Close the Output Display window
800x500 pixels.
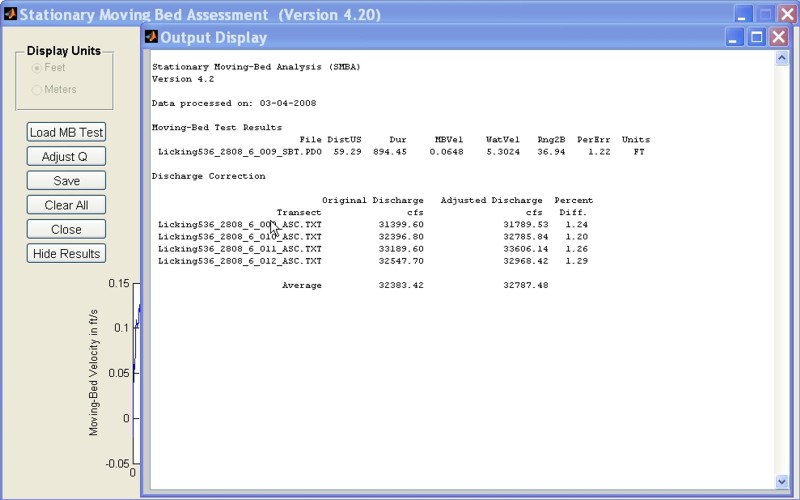pyautogui.click(x=779, y=37)
